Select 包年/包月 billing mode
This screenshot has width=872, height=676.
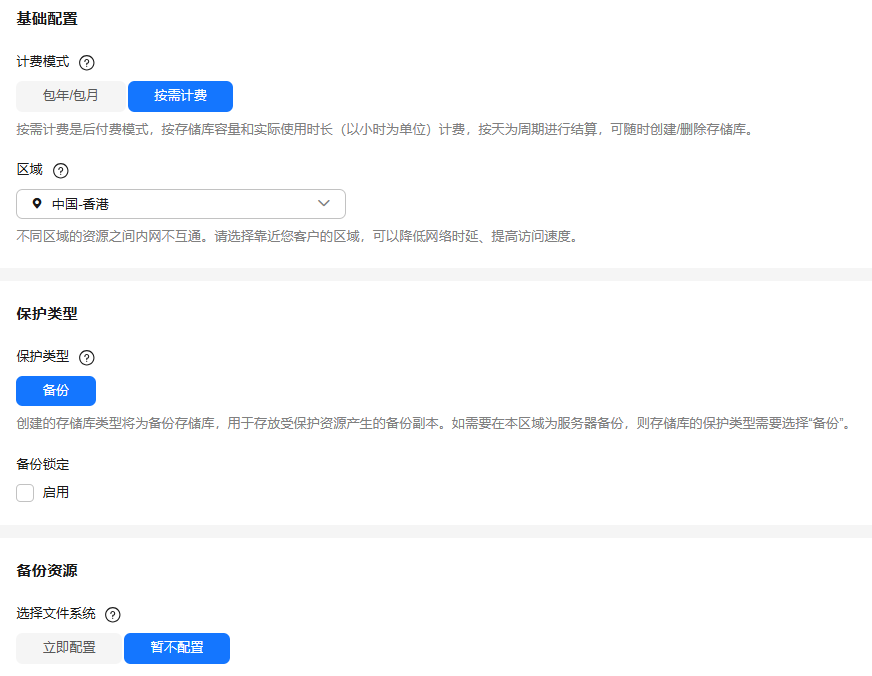[x=71, y=96]
